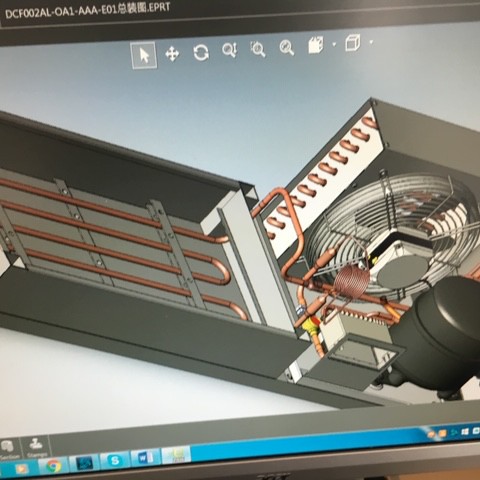Click the display style wireframe box icon
Viewport: 480px width, 480px height.
[x=353, y=43]
